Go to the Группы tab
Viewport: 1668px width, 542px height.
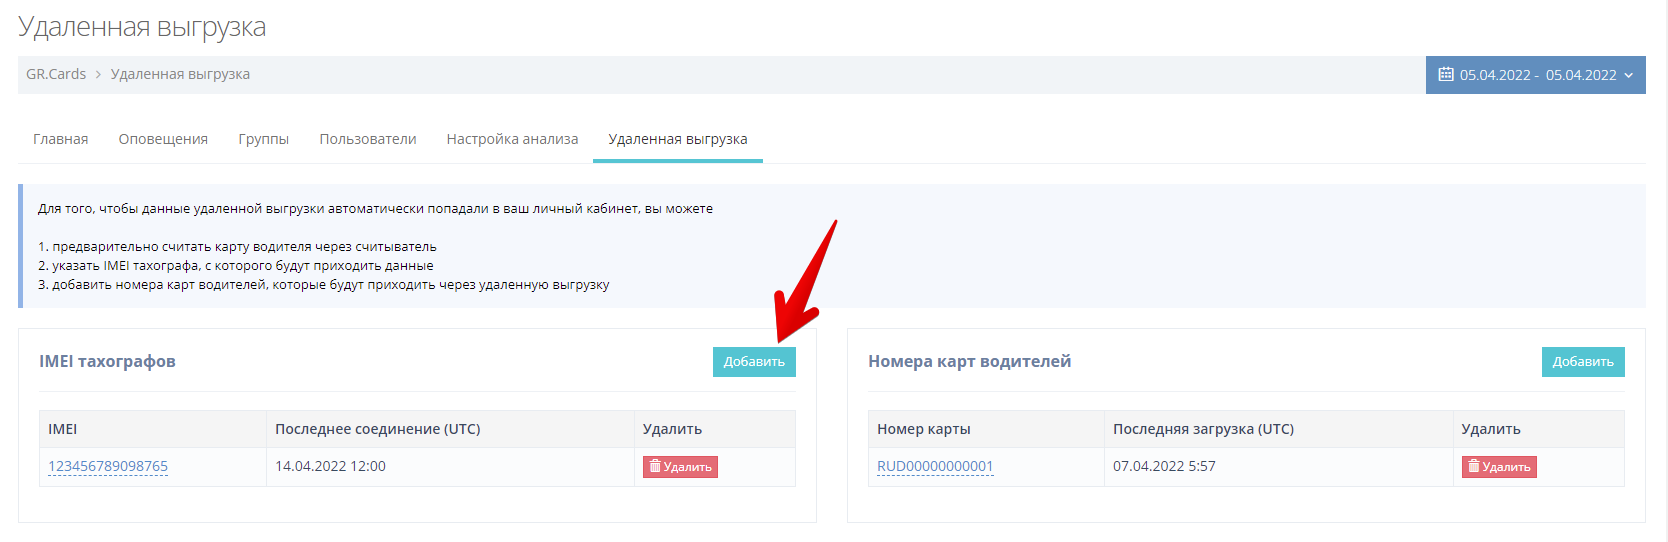tap(263, 139)
